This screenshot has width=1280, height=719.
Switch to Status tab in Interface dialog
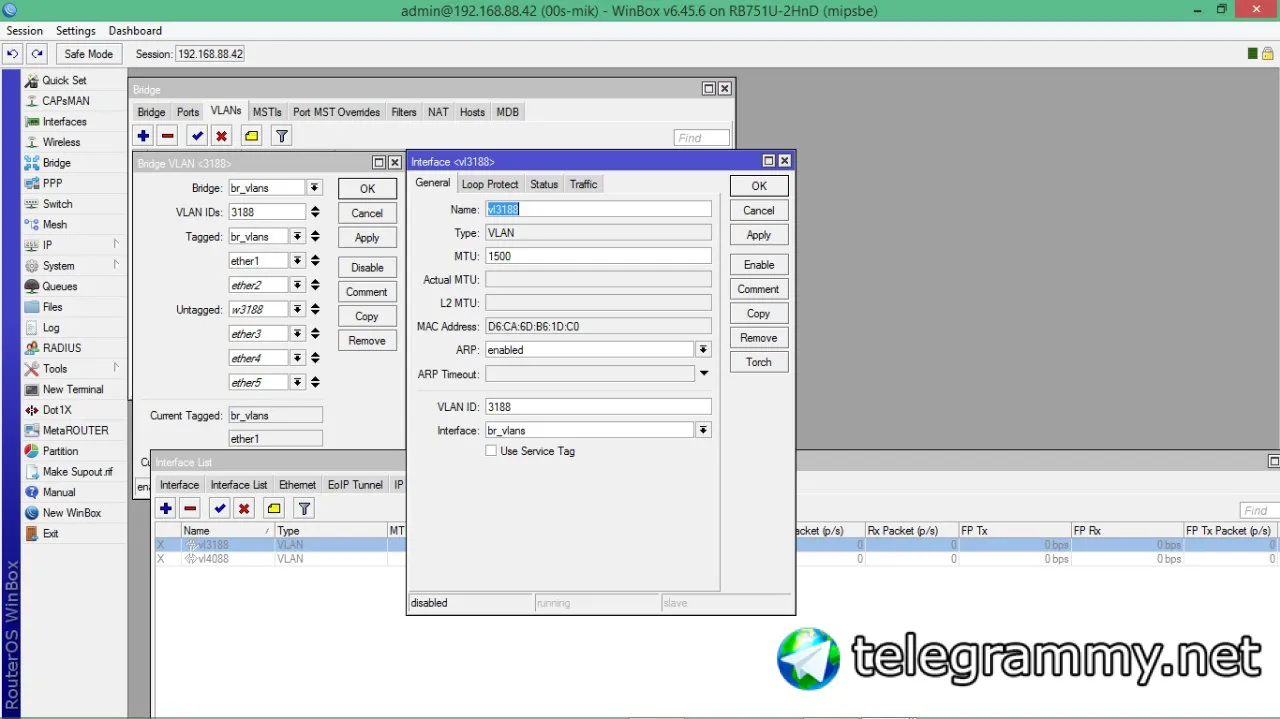pos(544,184)
